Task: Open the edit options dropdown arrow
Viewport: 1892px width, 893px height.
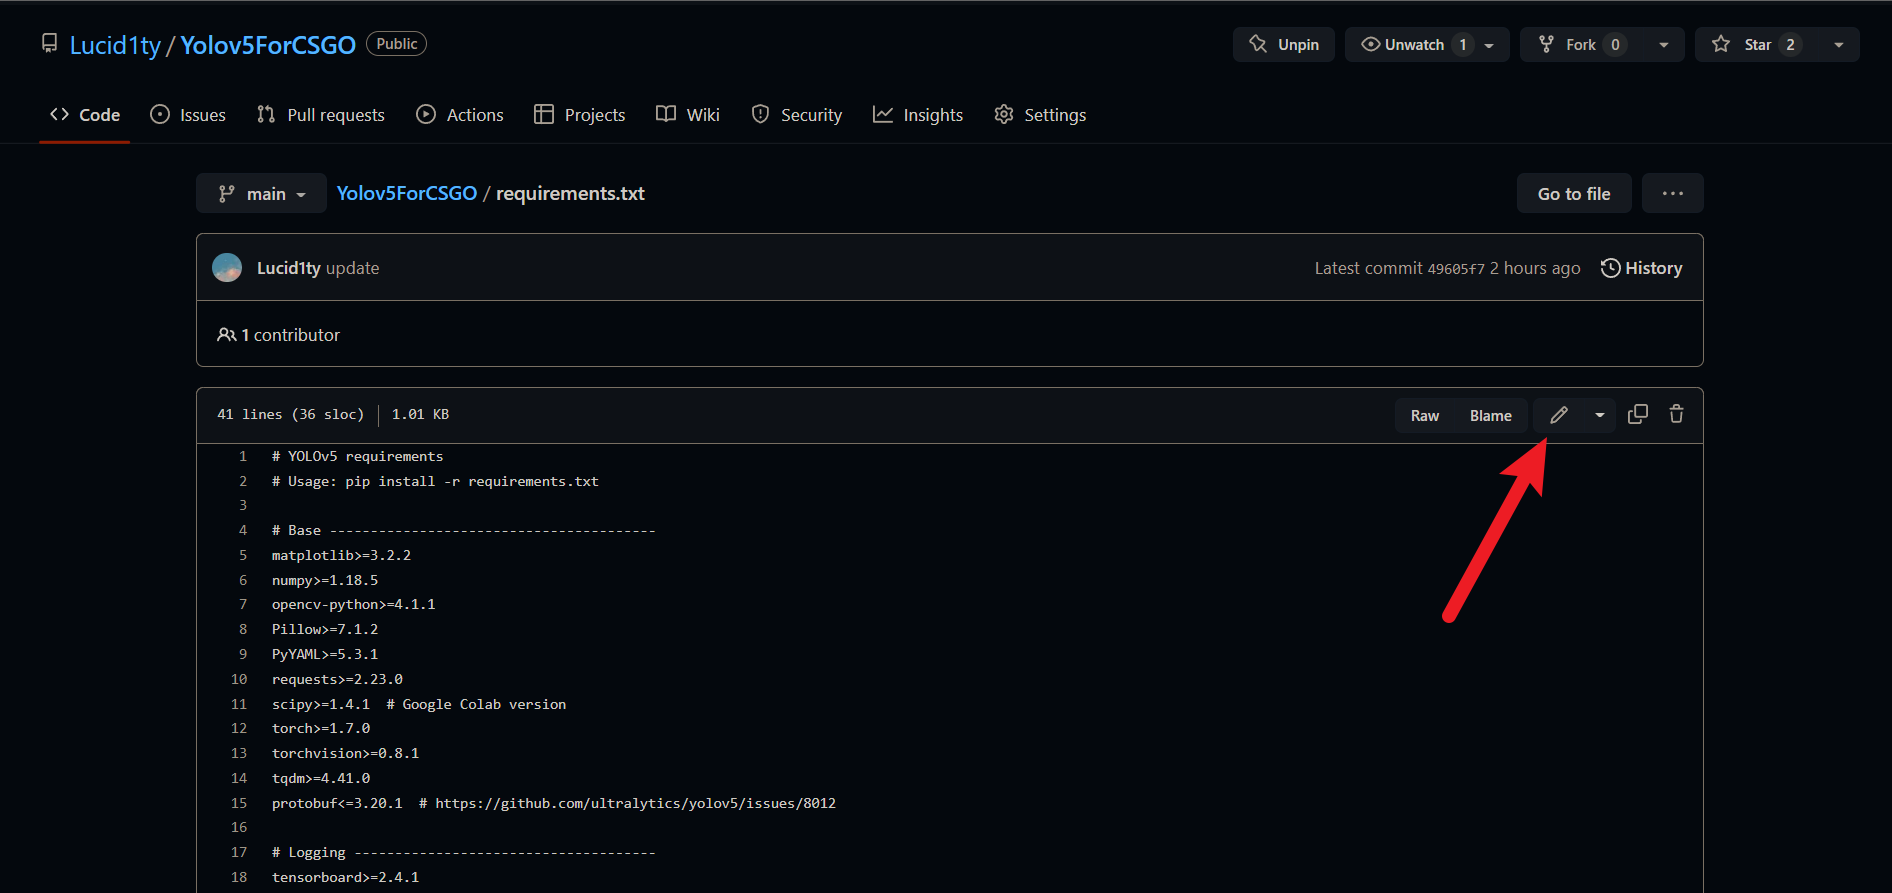Action: click(x=1600, y=415)
